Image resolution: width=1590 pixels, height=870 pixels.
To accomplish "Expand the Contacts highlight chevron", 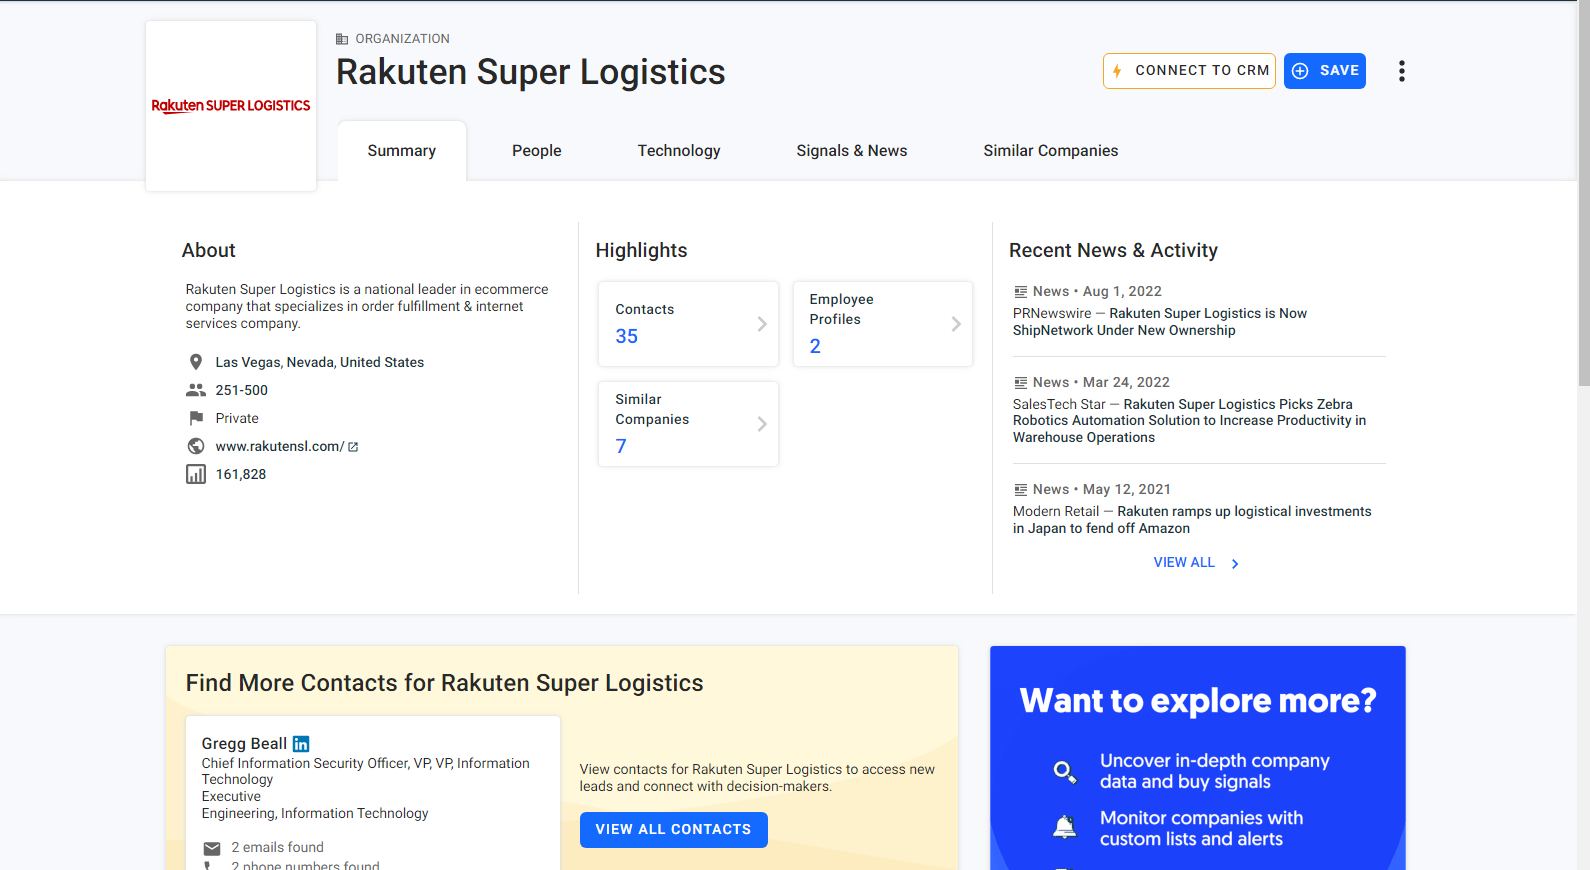I will coord(762,324).
